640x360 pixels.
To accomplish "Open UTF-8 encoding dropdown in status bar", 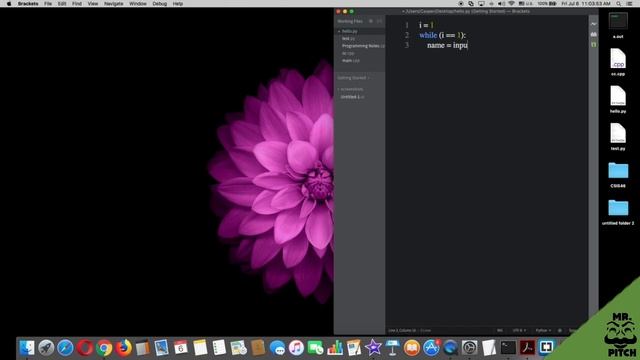I will coord(519,330).
